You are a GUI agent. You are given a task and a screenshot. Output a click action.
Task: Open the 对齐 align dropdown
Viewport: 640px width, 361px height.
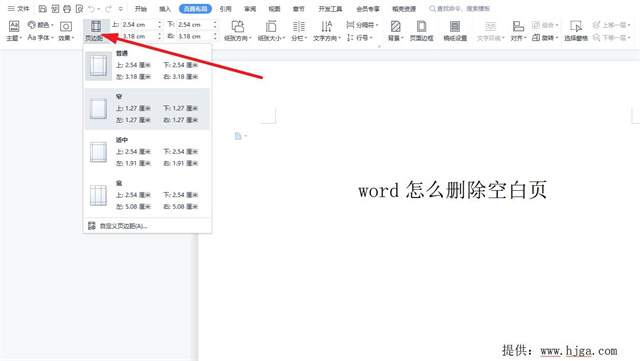[x=518, y=31]
